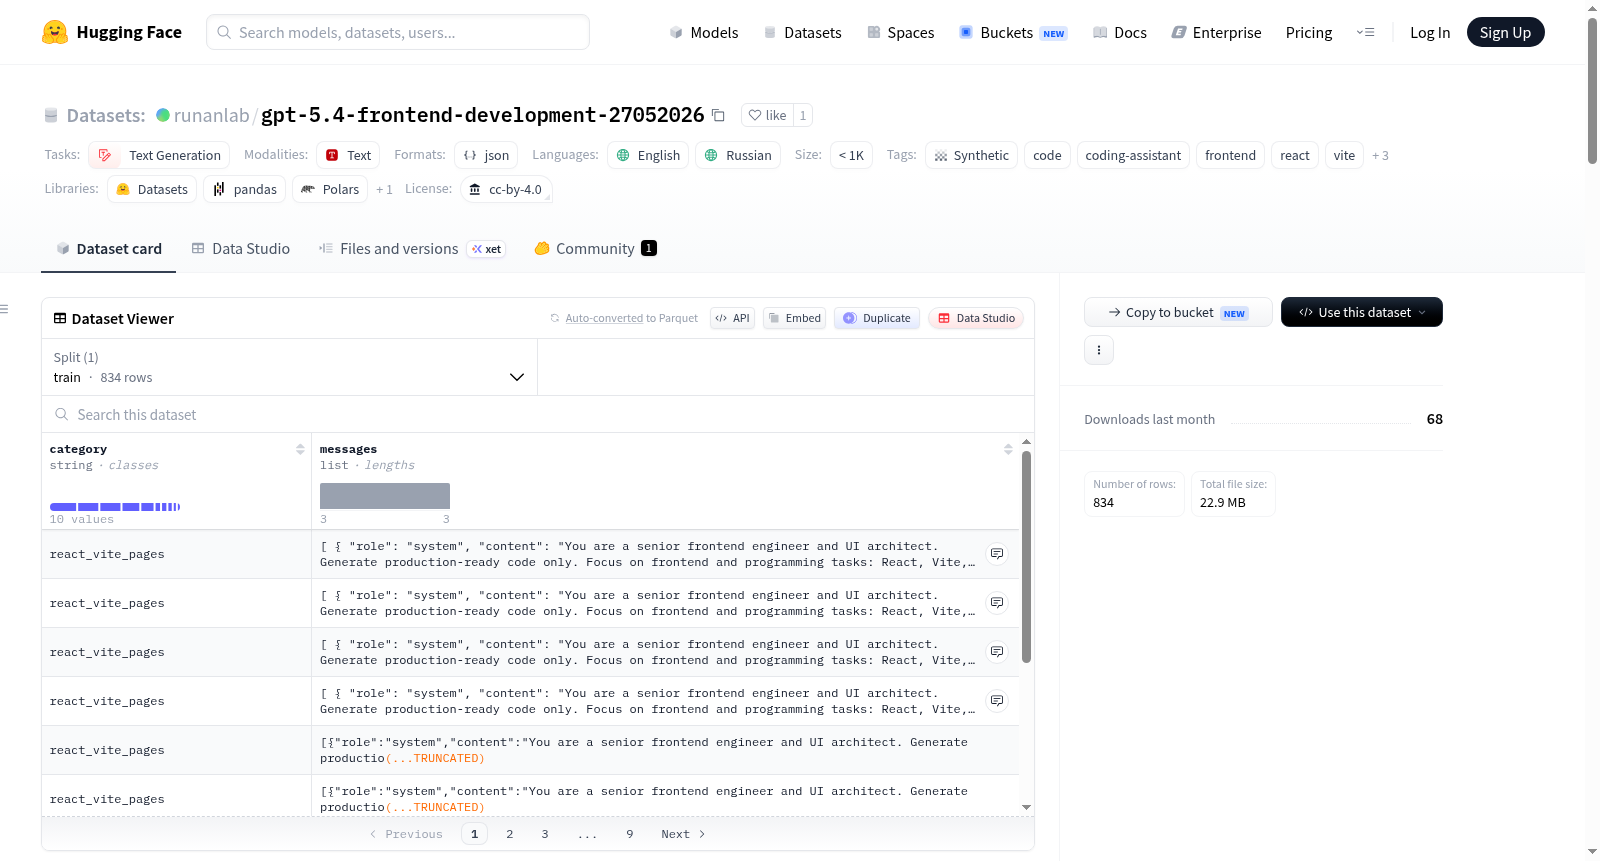The image size is (1600, 861).
Task: Select the Datasets library tag
Action: click(152, 189)
